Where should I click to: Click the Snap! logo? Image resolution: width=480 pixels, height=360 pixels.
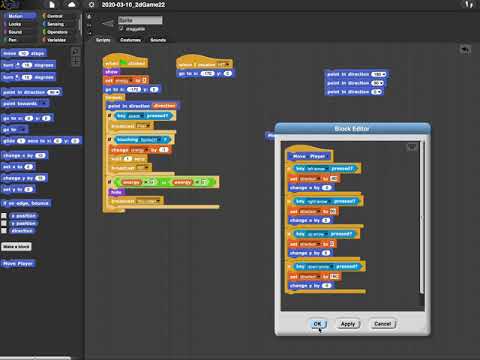click(x=10, y=4)
